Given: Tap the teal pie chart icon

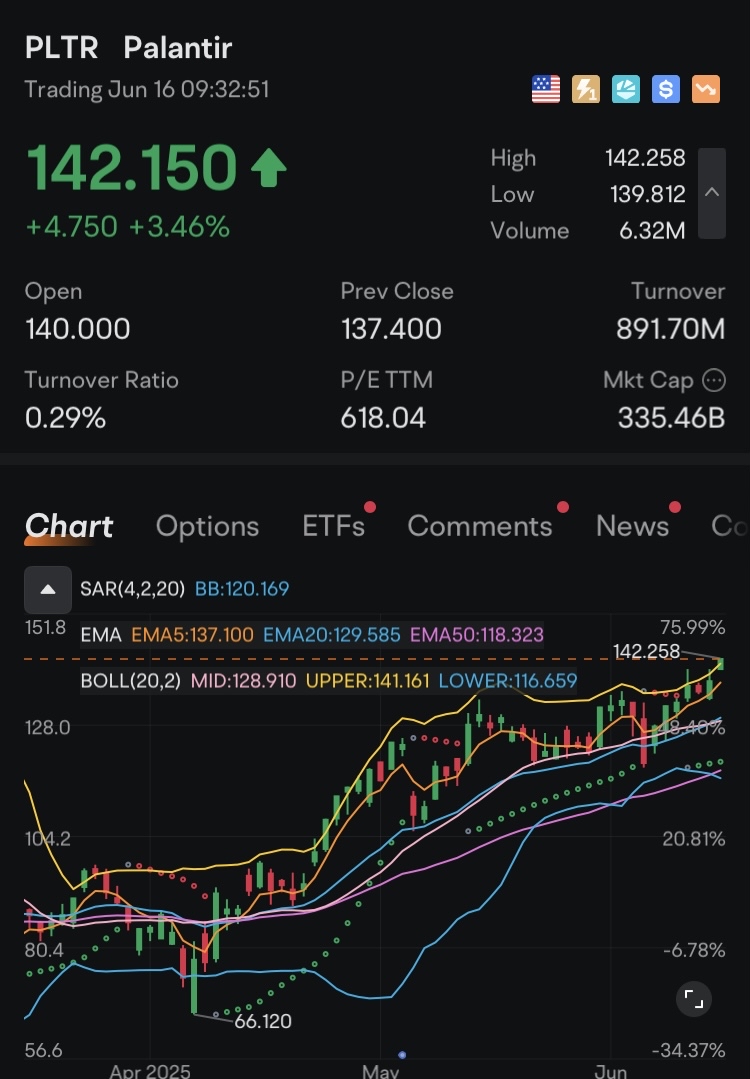Looking at the screenshot, I should 625,89.
